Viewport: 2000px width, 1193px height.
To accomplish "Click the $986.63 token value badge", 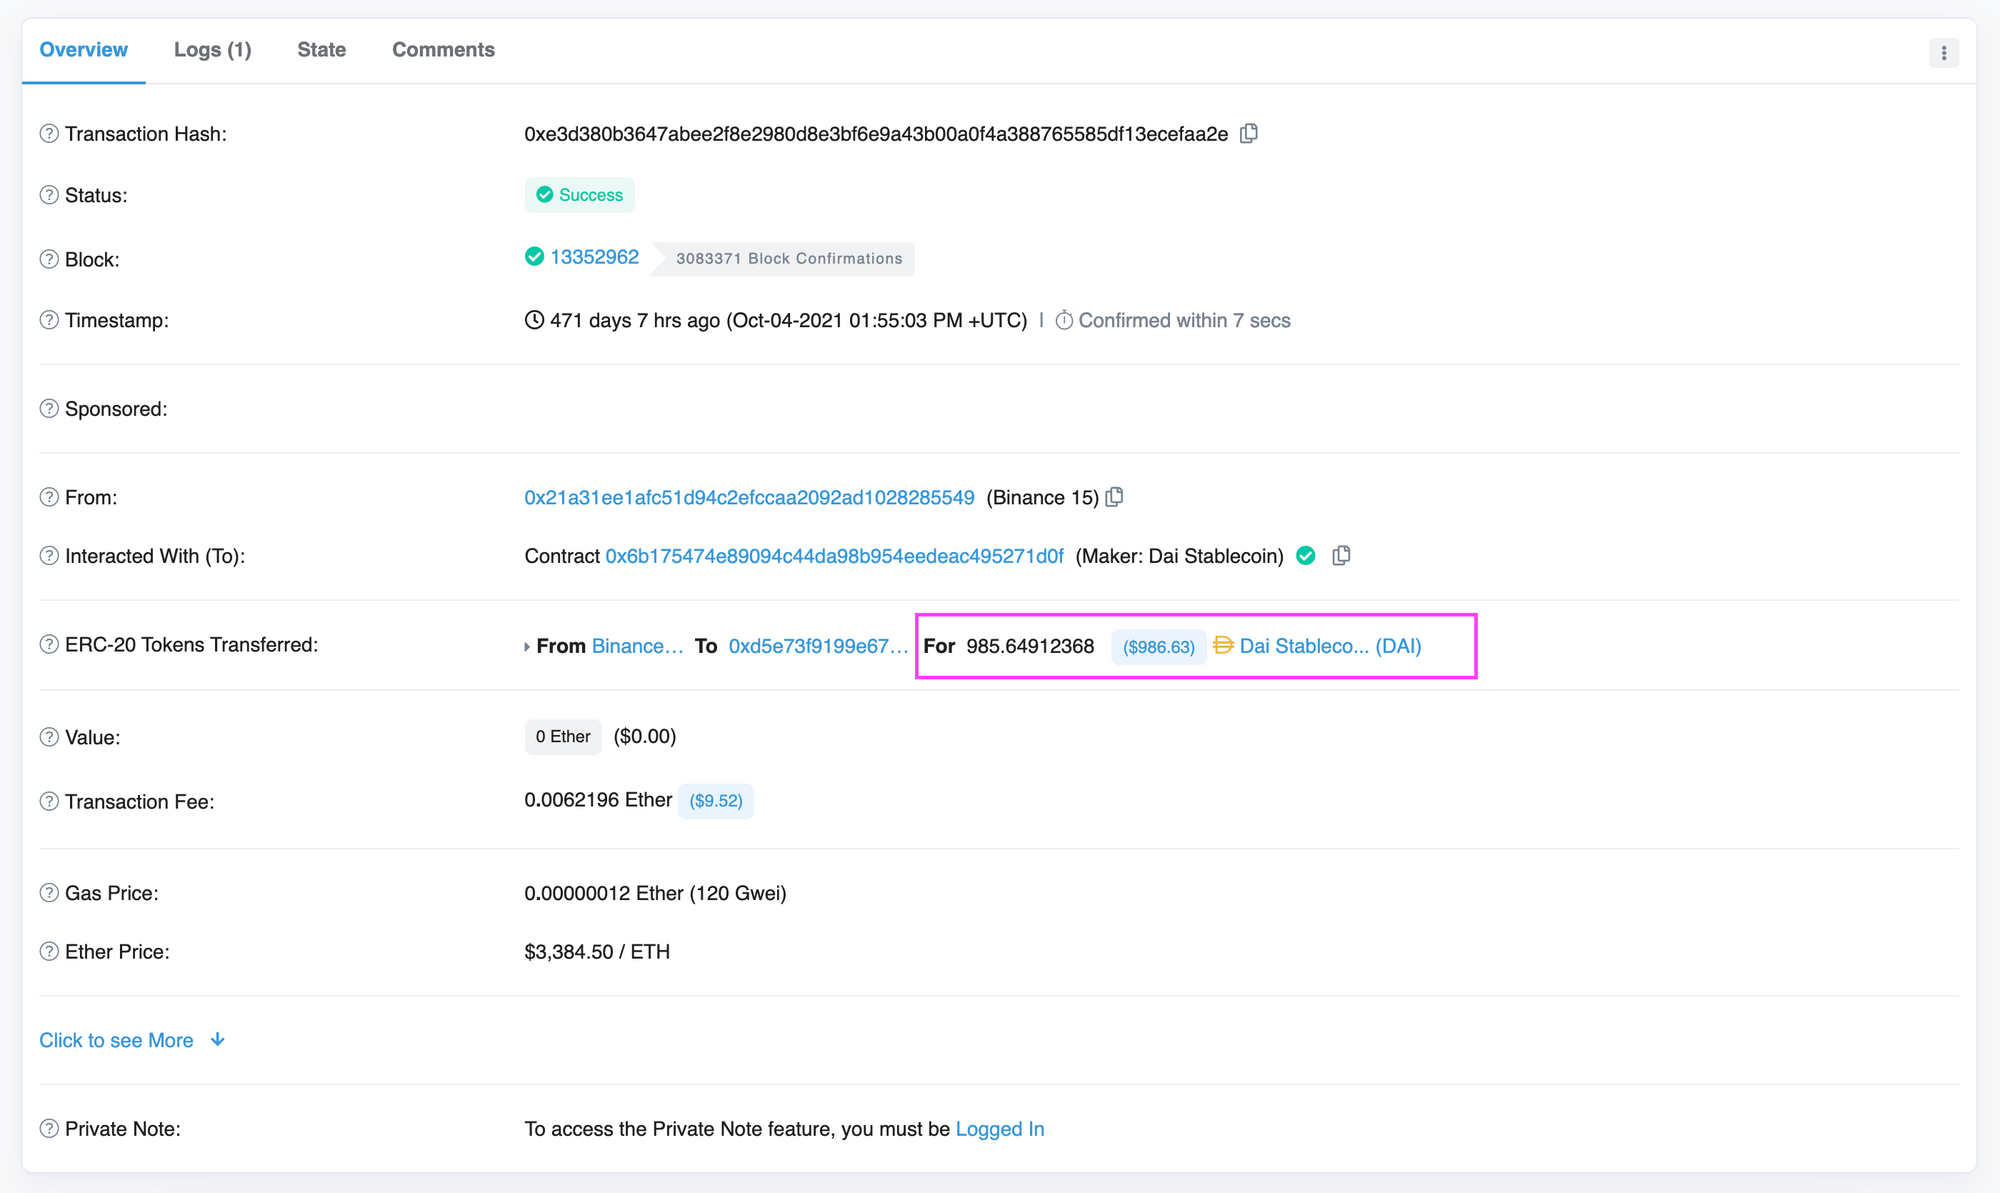I will coord(1159,647).
